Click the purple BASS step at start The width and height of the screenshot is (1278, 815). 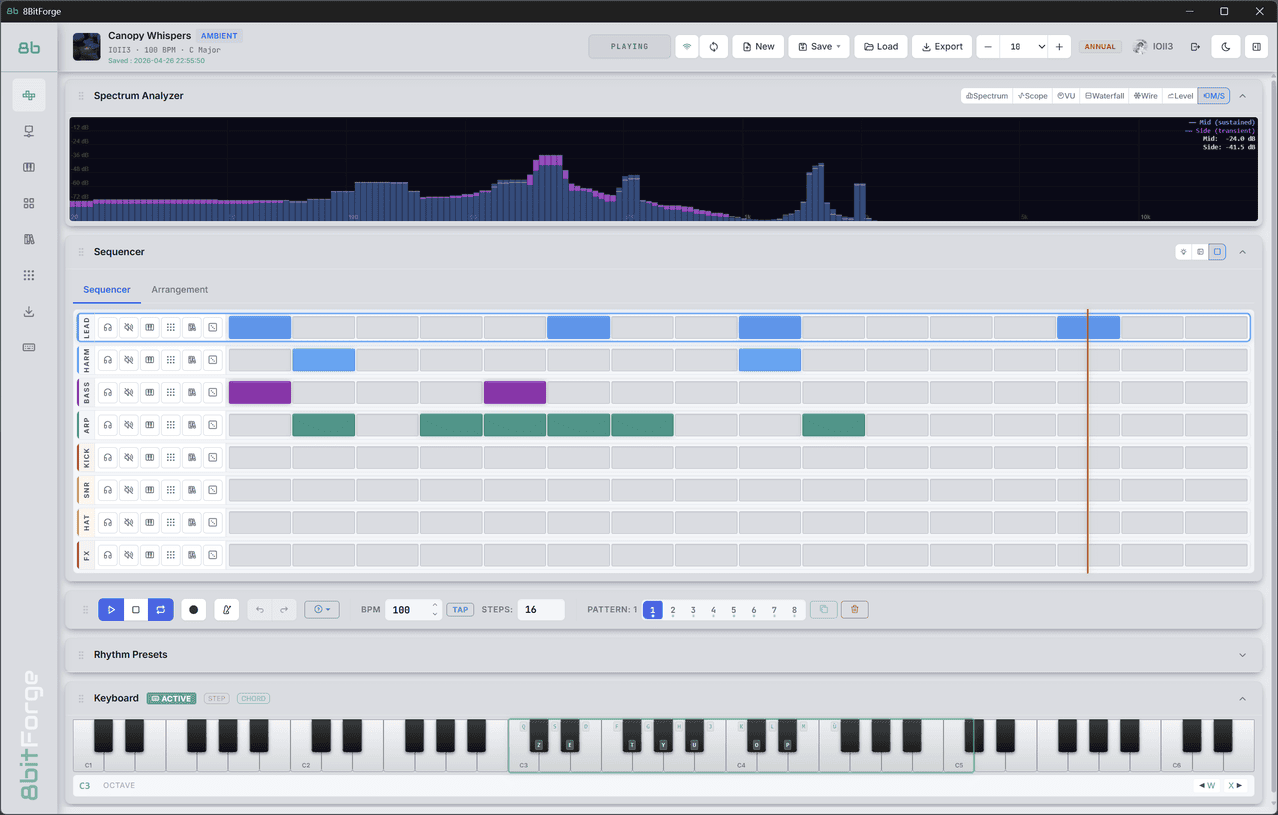260,392
